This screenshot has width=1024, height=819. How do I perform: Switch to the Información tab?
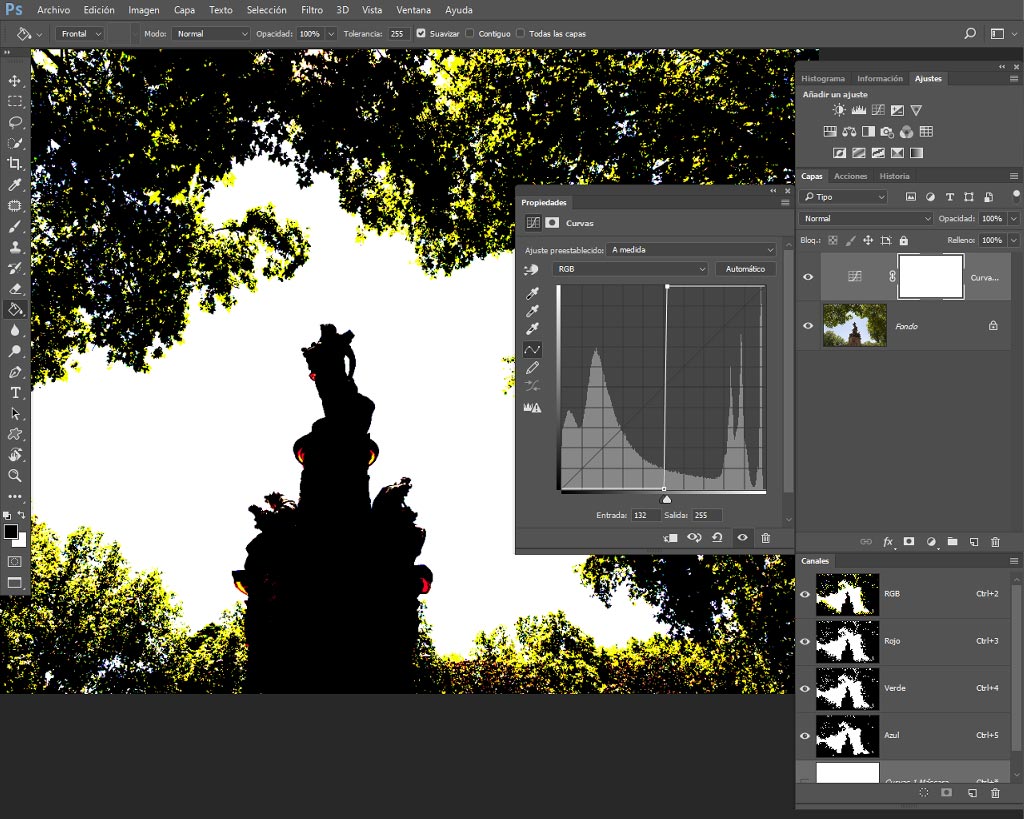pos(880,78)
